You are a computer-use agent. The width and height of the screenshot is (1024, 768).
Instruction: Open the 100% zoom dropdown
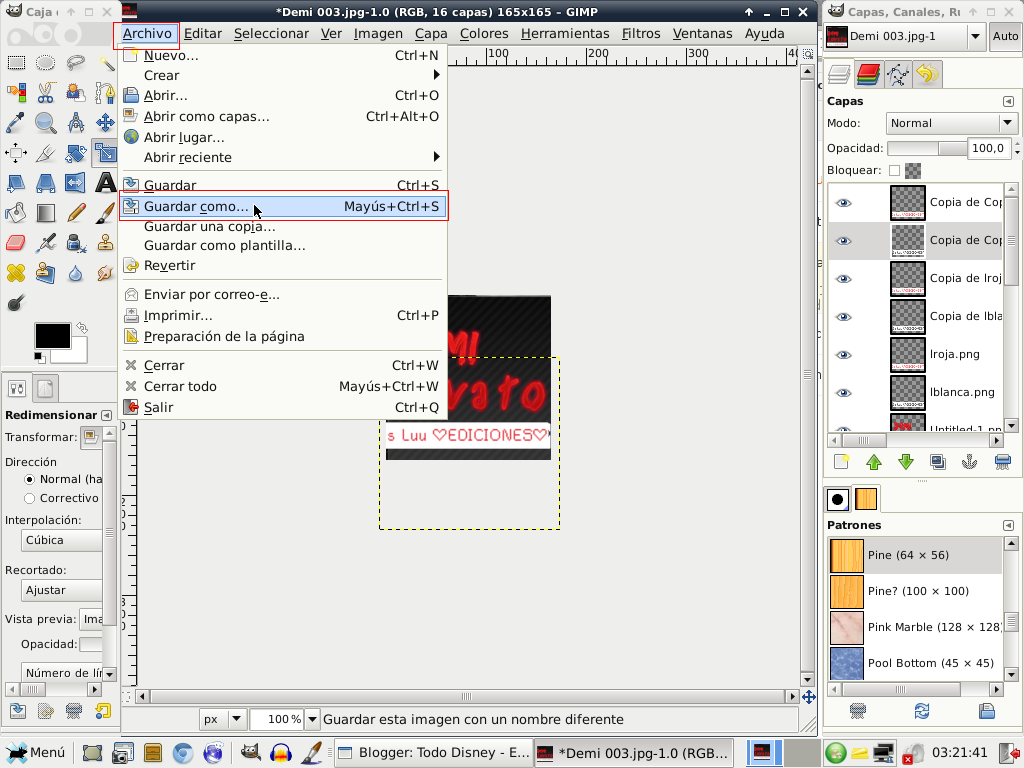(x=312, y=719)
